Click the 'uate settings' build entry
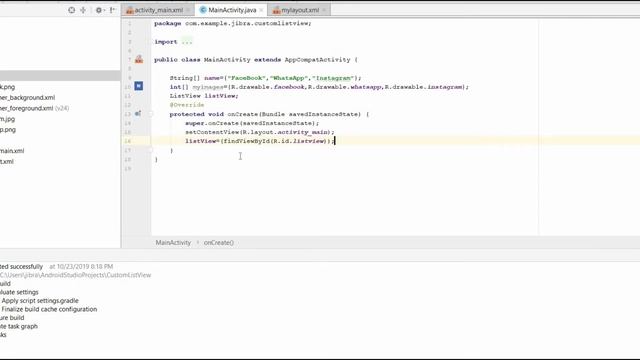Image resolution: width=640 pixels, height=360 pixels. point(19,292)
